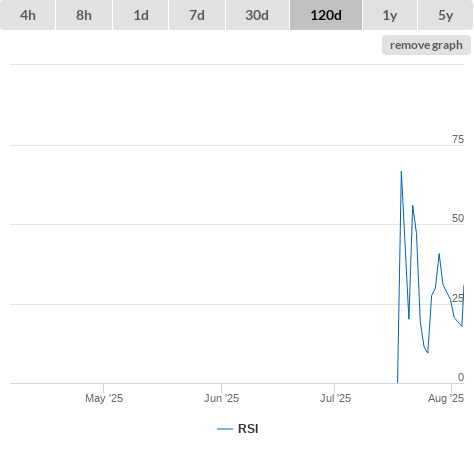474x455 pixels.
Task: Click the highest RSI peak on chart
Action: click(x=401, y=172)
